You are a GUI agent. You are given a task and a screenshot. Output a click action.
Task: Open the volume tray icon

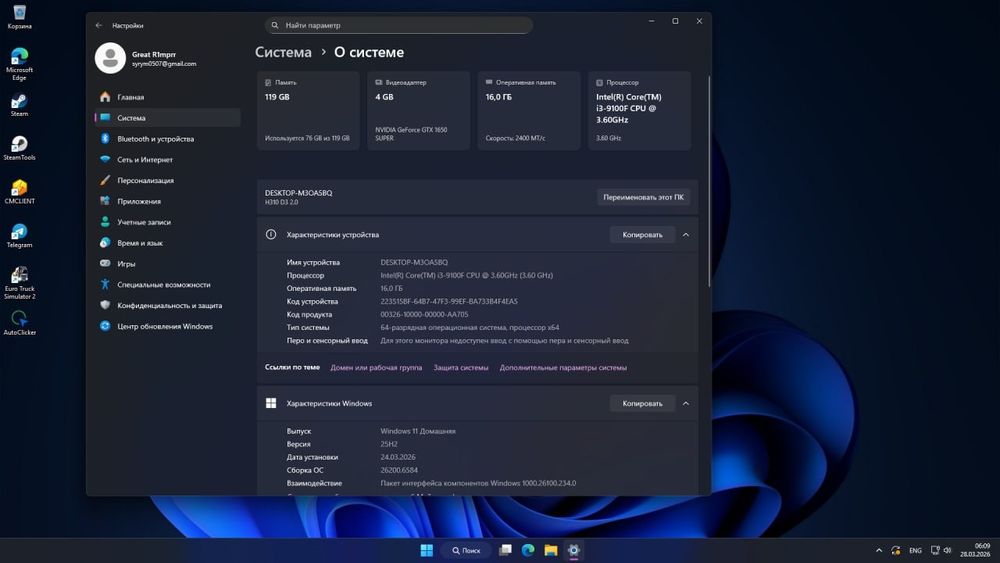coord(947,550)
